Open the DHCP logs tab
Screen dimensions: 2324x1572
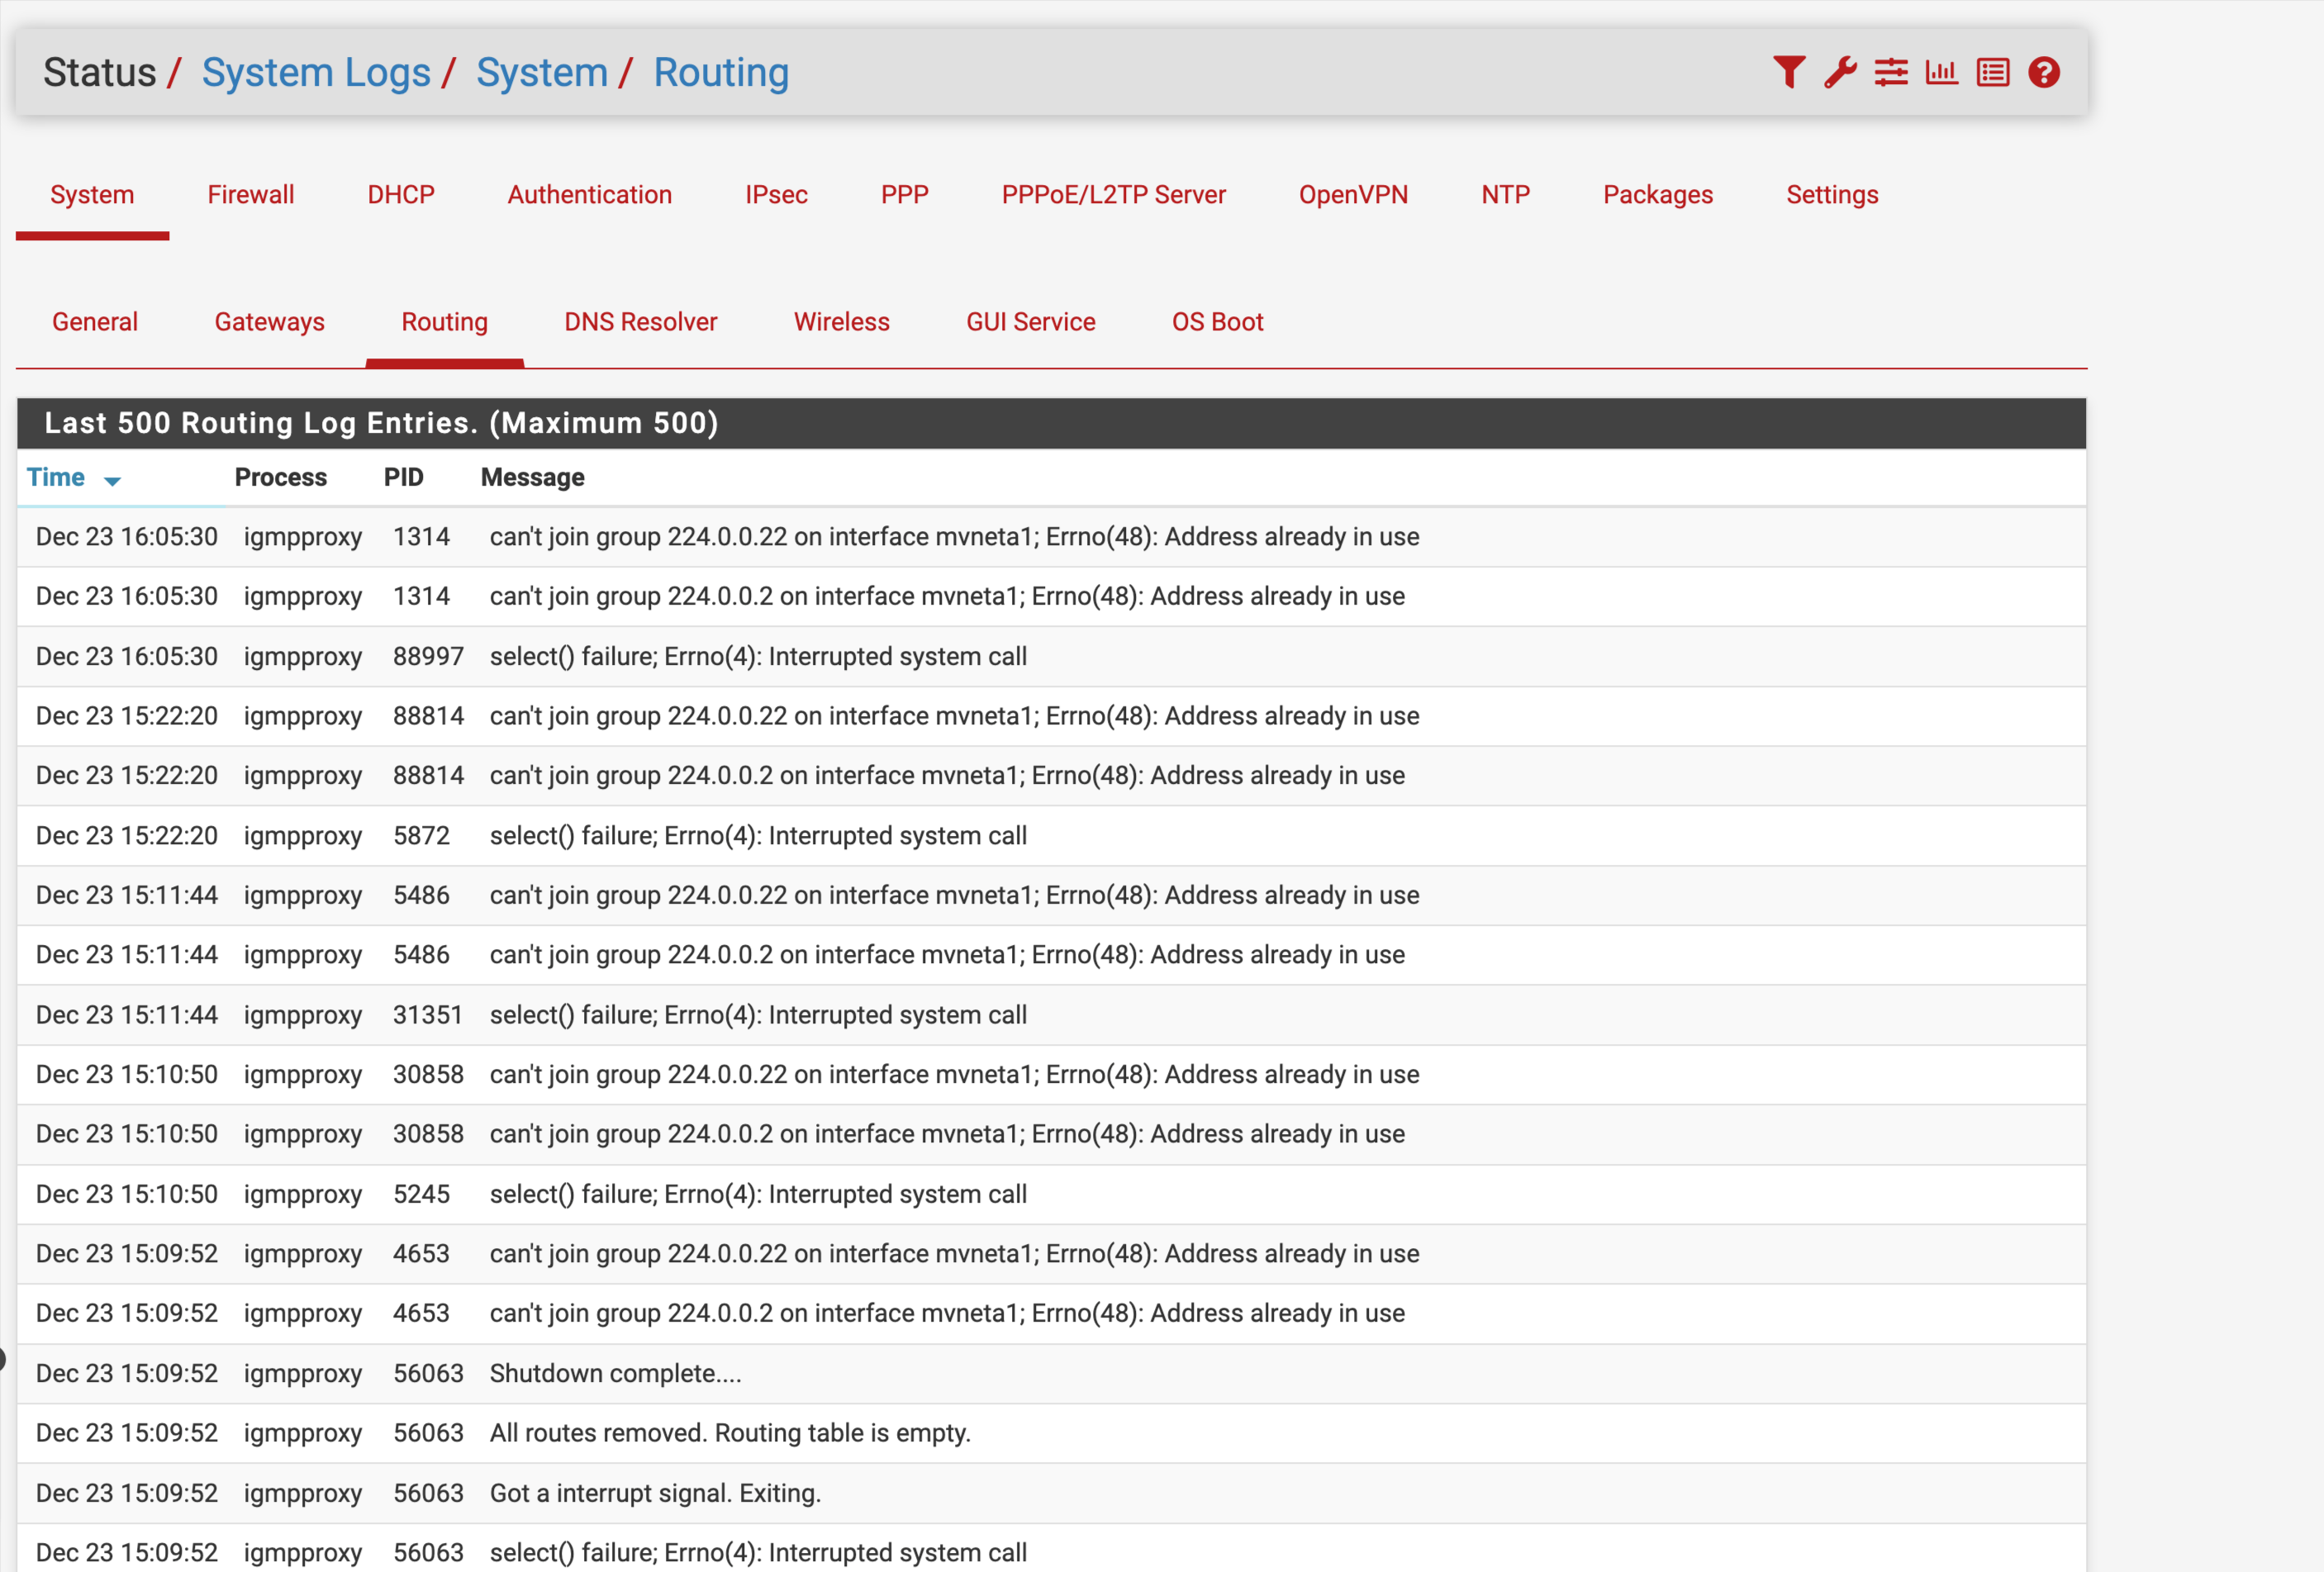pyautogui.click(x=400, y=195)
